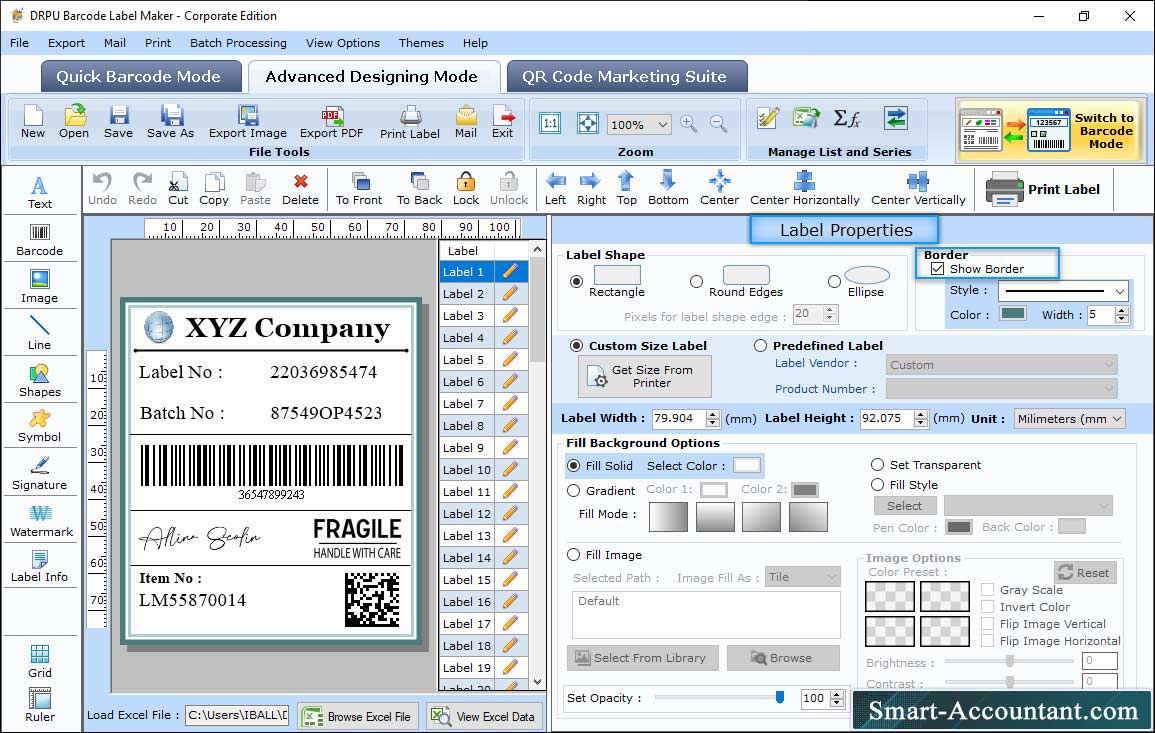
Task: Switch to QR Code Marketing Suite tab
Action: tap(625, 77)
